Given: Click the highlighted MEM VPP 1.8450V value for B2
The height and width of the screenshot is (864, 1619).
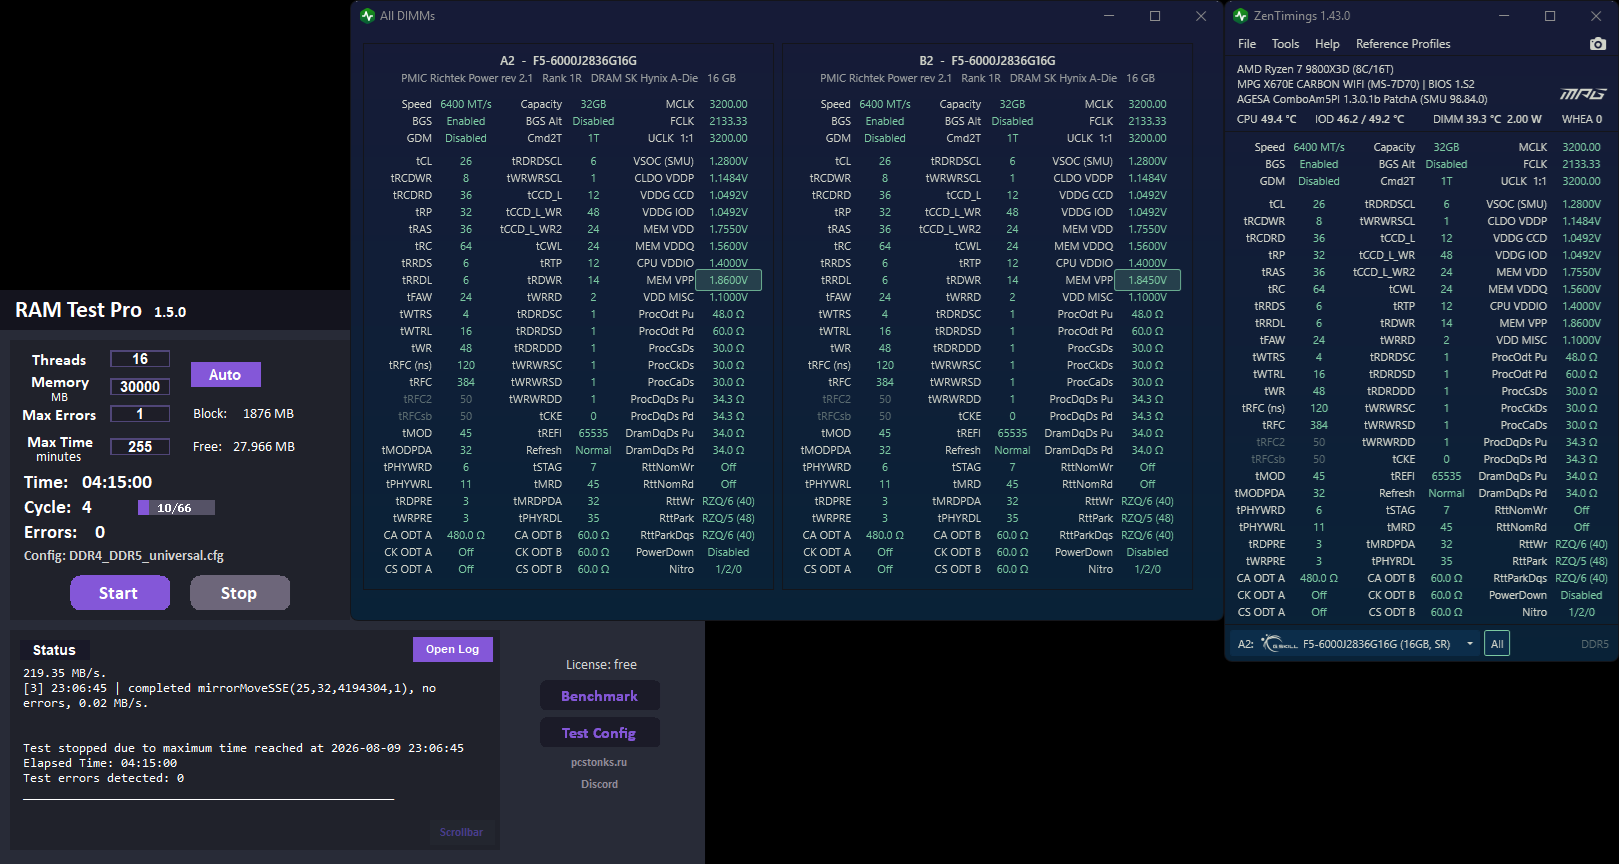Looking at the screenshot, I should (1147, 280).
